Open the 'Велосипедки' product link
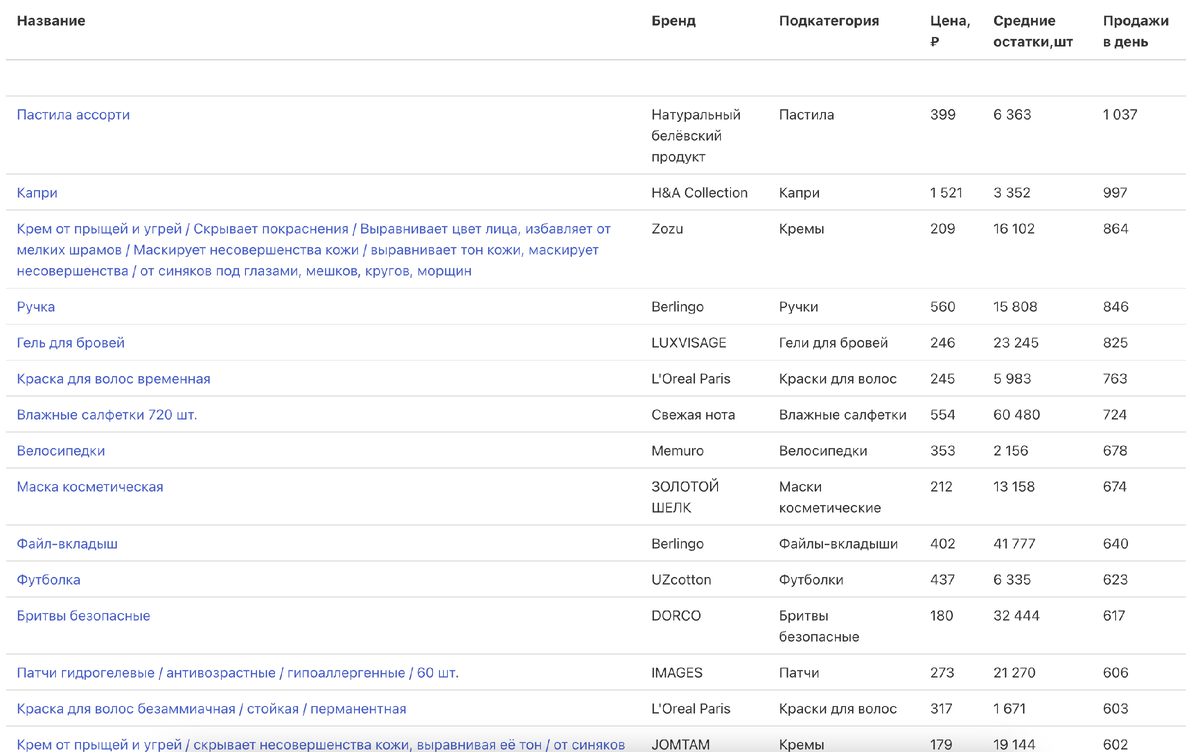 click(x=61, y=451)
